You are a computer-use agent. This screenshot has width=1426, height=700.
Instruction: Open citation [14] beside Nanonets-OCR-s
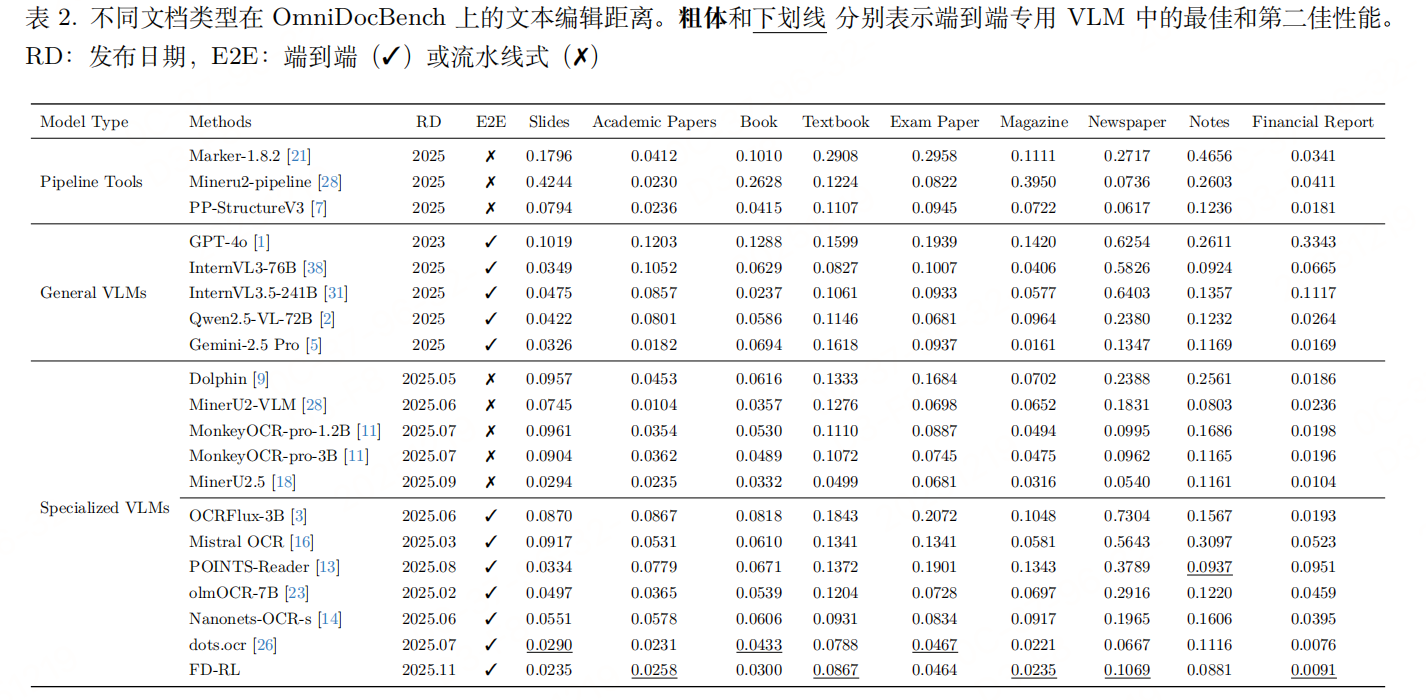pyautogui.click(x=329, y=619)
